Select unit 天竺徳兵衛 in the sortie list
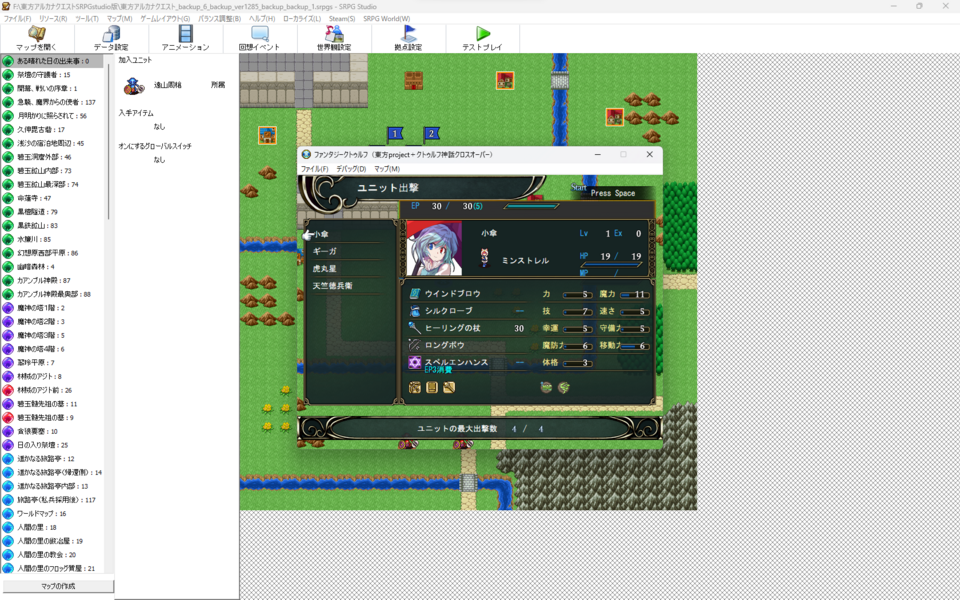Screen dimensions: 960x600 (332, 286)
